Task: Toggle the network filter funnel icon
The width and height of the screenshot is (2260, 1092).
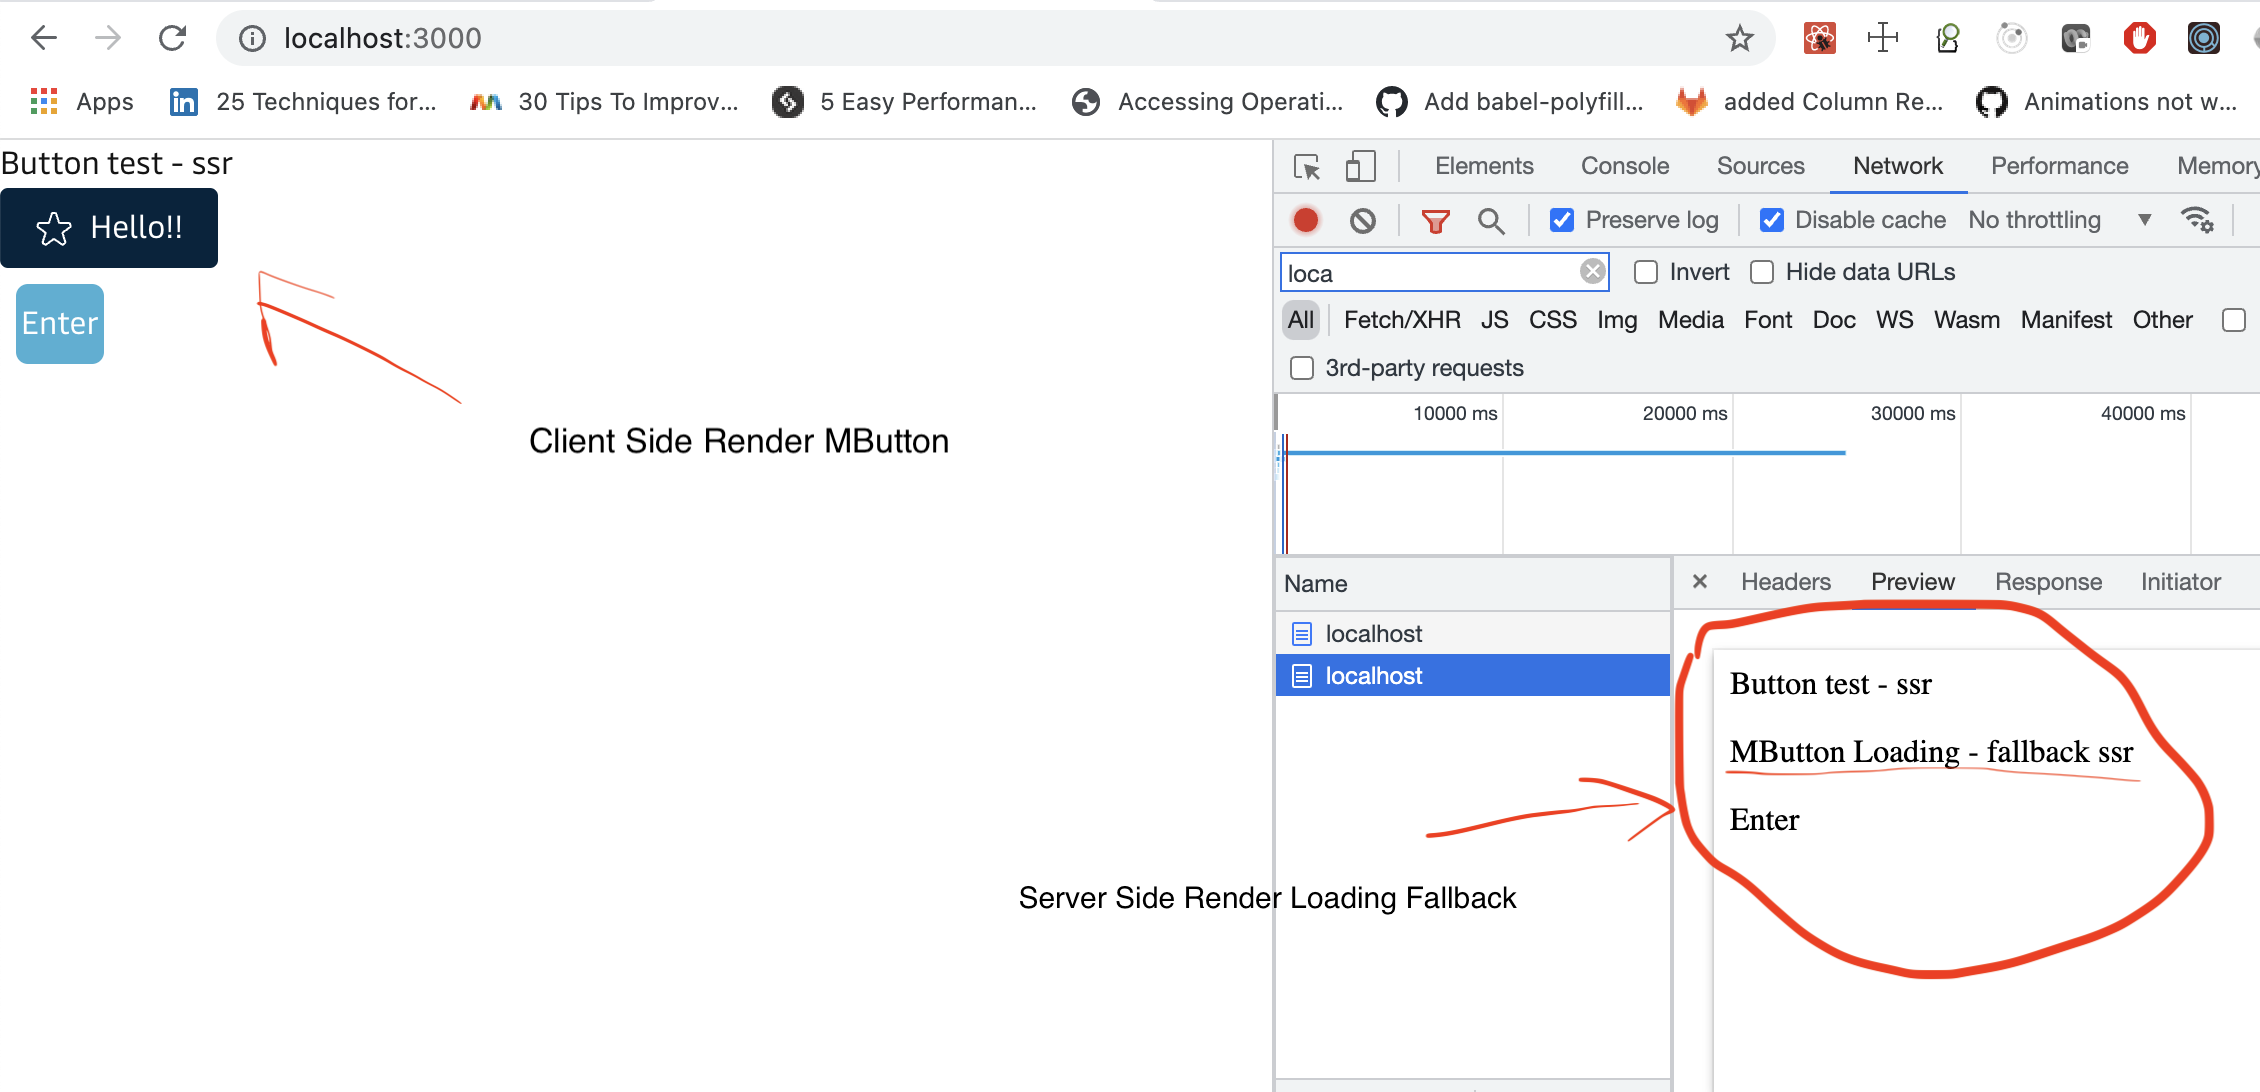Action: pyautogui.click(x=1435, y=221)
